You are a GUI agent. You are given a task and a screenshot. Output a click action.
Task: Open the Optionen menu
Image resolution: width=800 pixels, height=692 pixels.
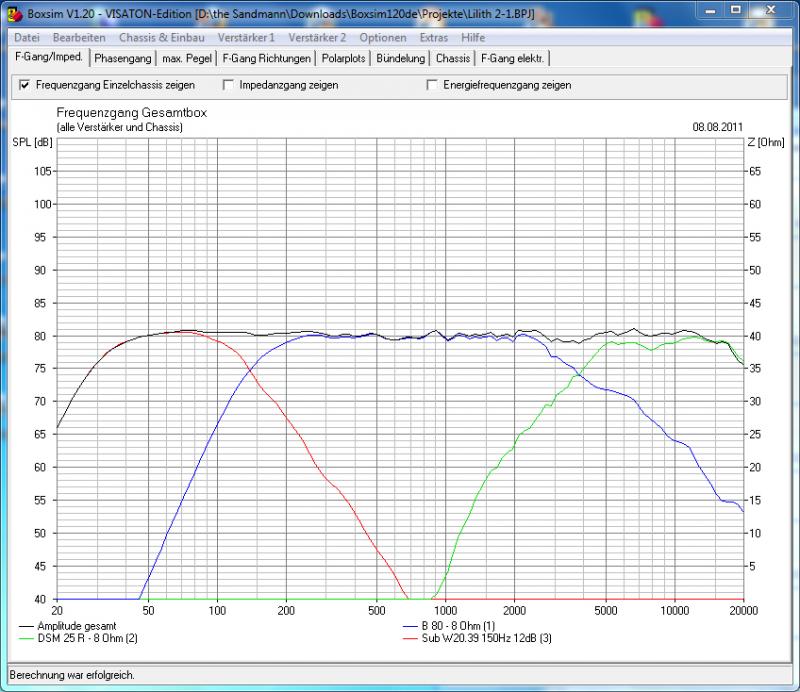click(x=382, y=38)
